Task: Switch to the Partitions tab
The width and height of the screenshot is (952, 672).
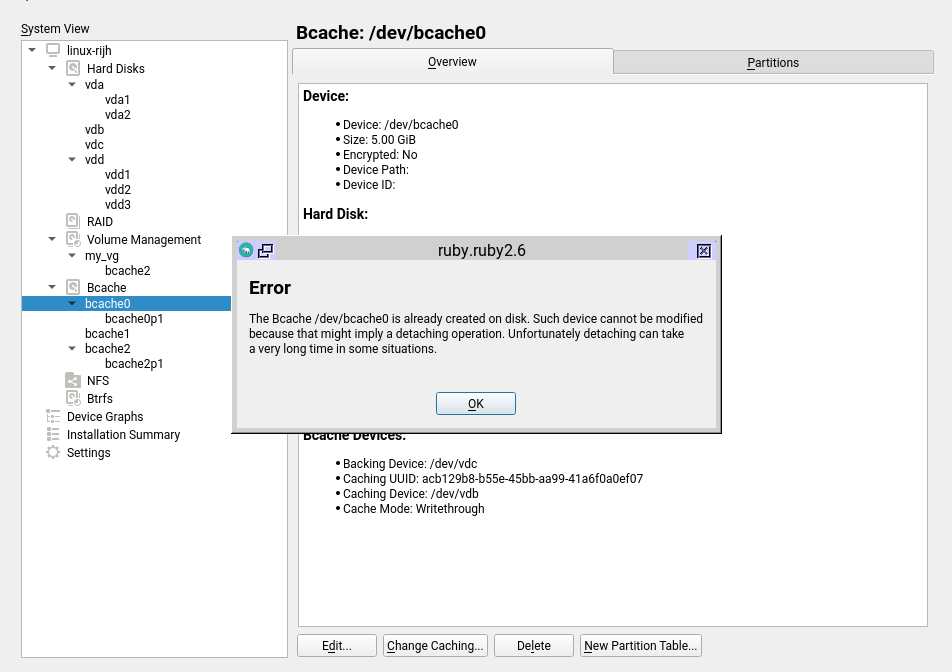Action: pos(773,62)
